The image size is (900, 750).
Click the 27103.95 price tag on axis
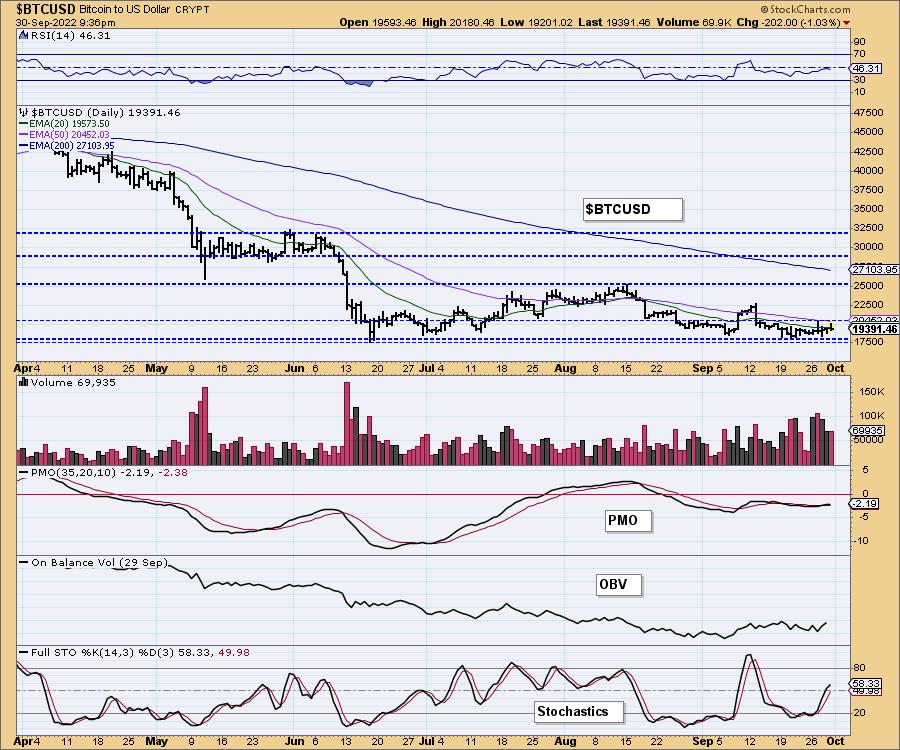(874, 269)
